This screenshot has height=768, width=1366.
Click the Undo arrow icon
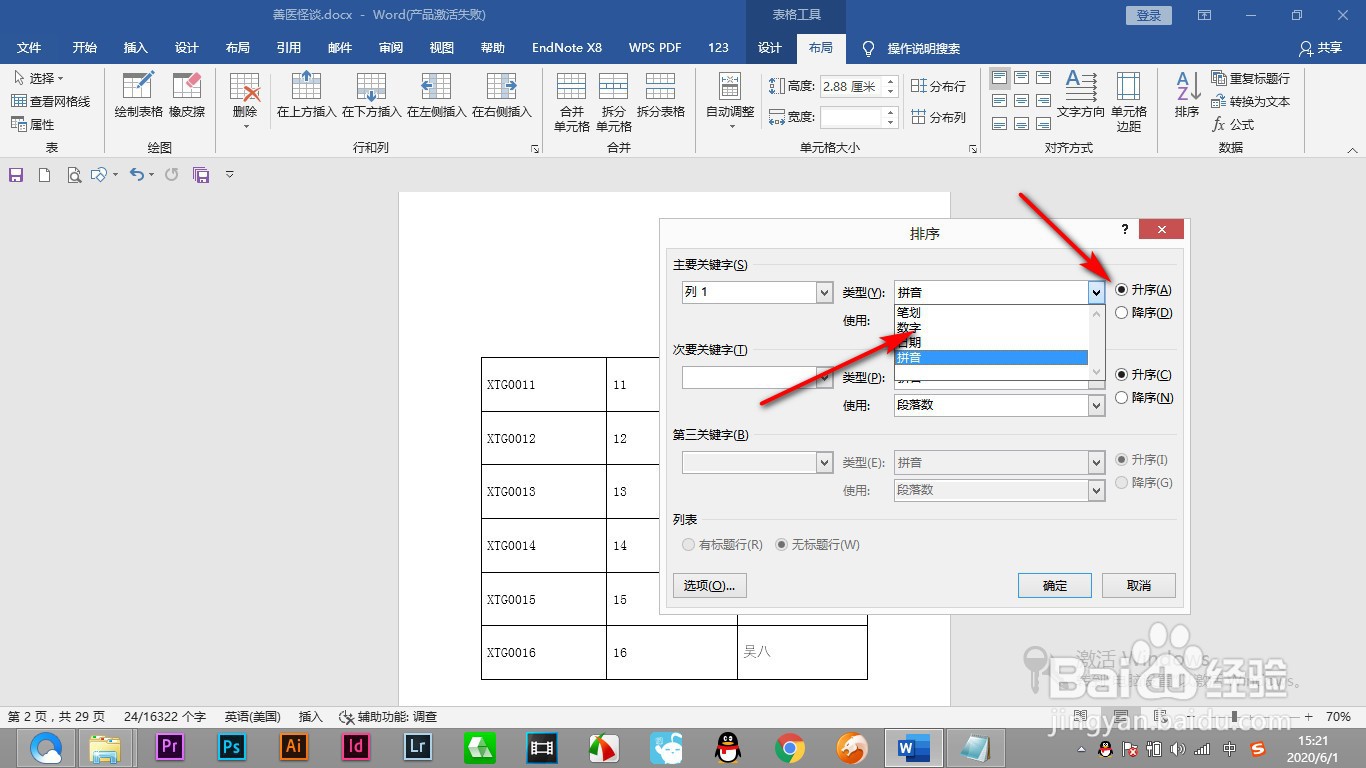(x=137, y=175)
